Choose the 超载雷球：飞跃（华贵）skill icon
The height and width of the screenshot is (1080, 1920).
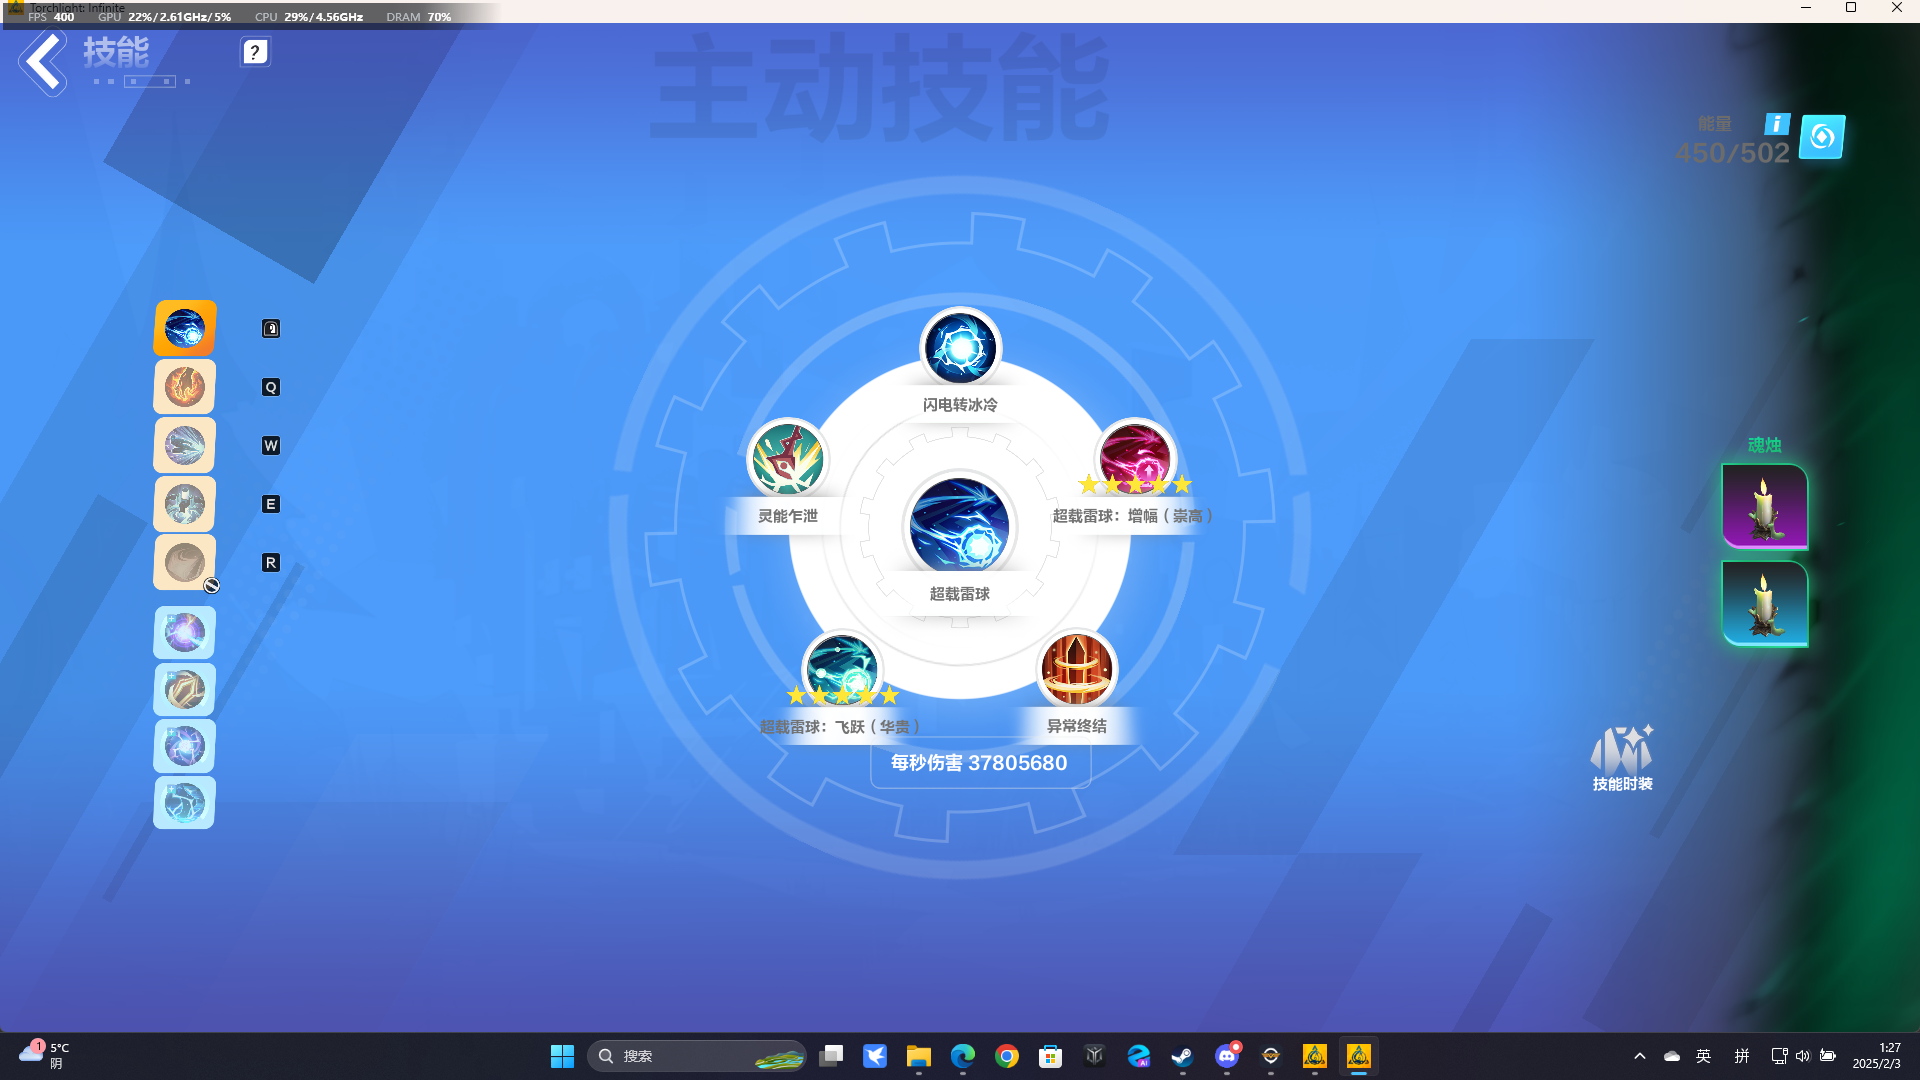(842, 669)
